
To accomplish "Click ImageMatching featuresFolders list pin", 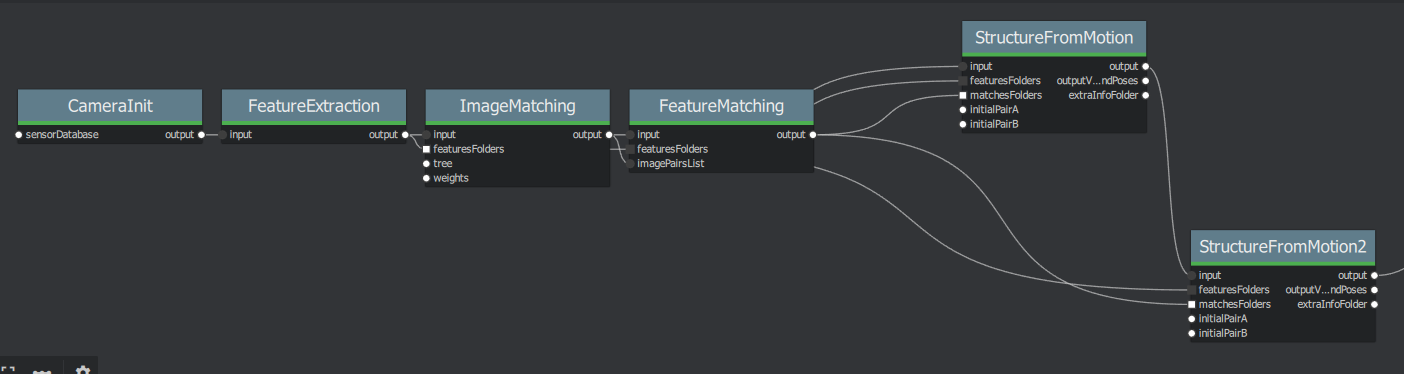I will pos(426,149).
